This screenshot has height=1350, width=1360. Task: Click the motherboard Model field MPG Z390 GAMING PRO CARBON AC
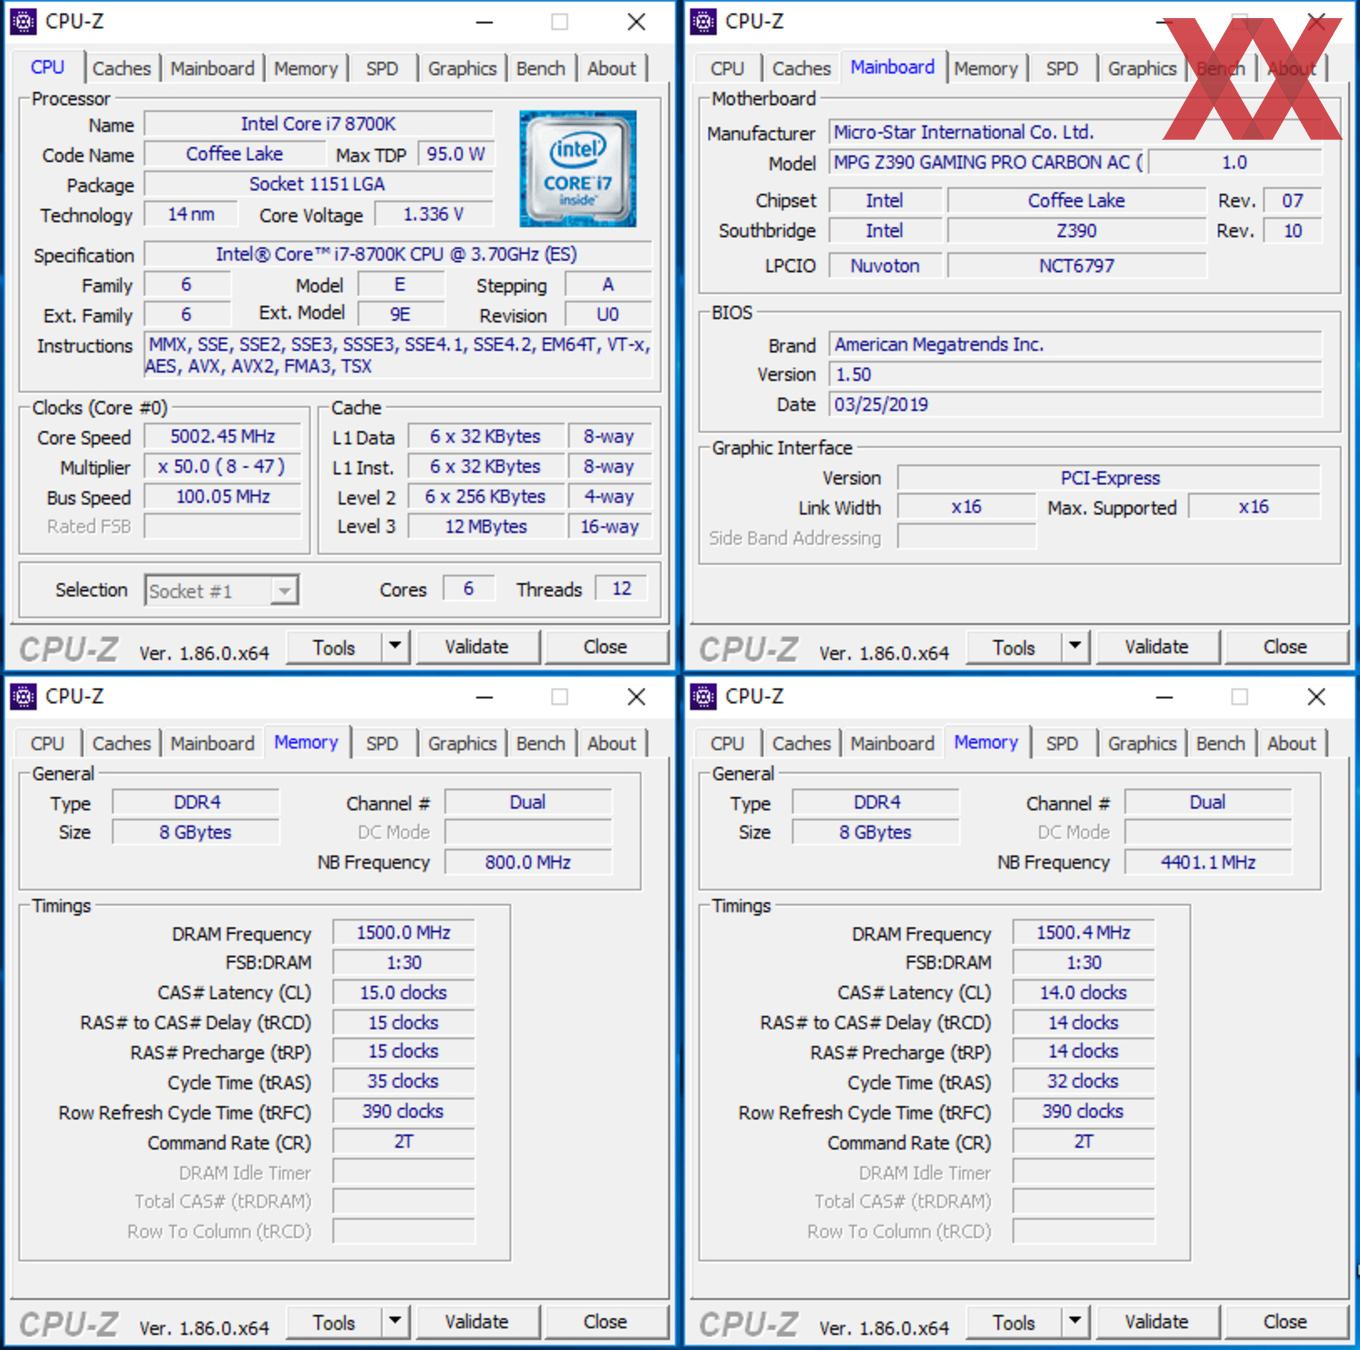987,162
